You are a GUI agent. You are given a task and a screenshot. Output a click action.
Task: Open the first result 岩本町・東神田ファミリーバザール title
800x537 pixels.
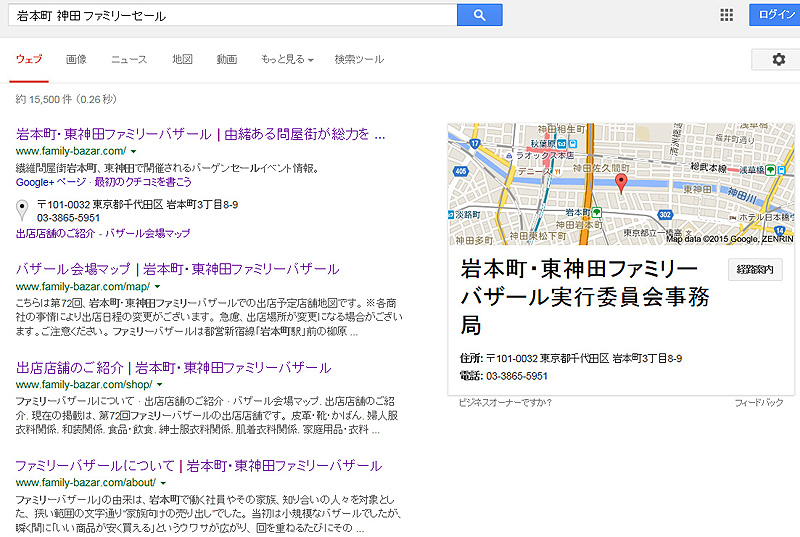point(201,134)
